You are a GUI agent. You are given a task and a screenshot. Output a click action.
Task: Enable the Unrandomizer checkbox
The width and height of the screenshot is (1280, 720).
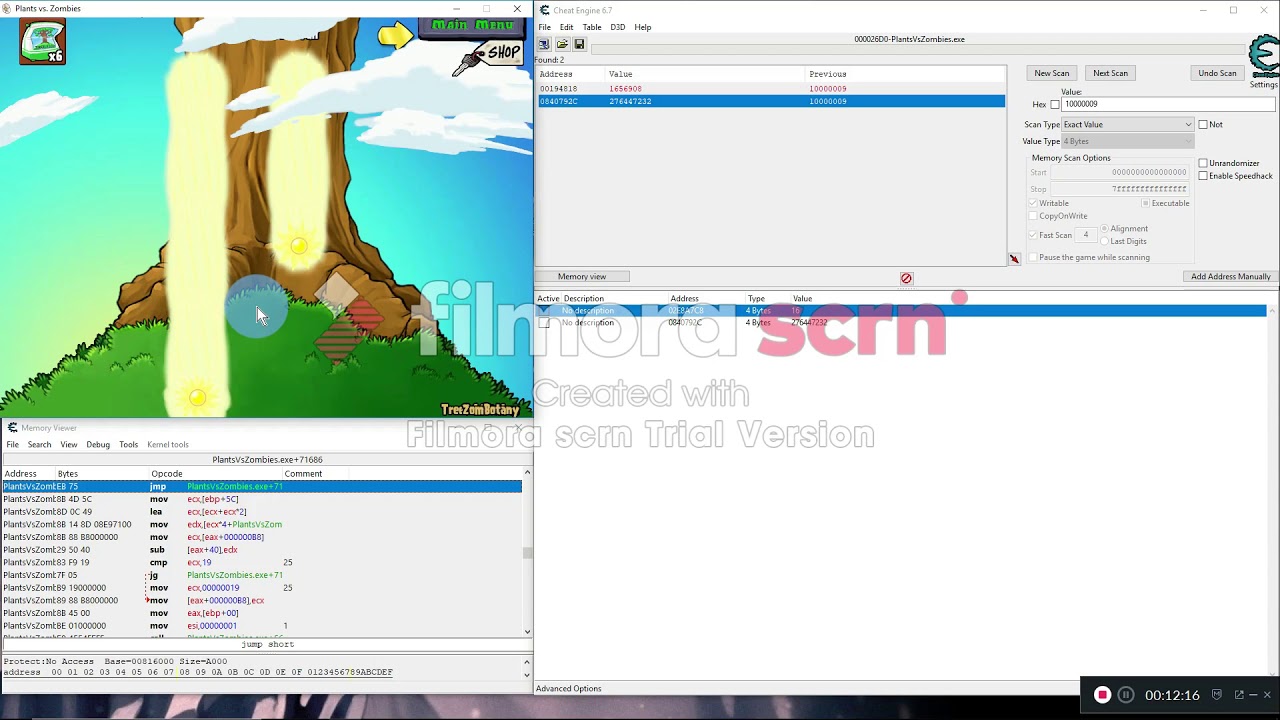pyautogui.click(x=1203, y=163)
